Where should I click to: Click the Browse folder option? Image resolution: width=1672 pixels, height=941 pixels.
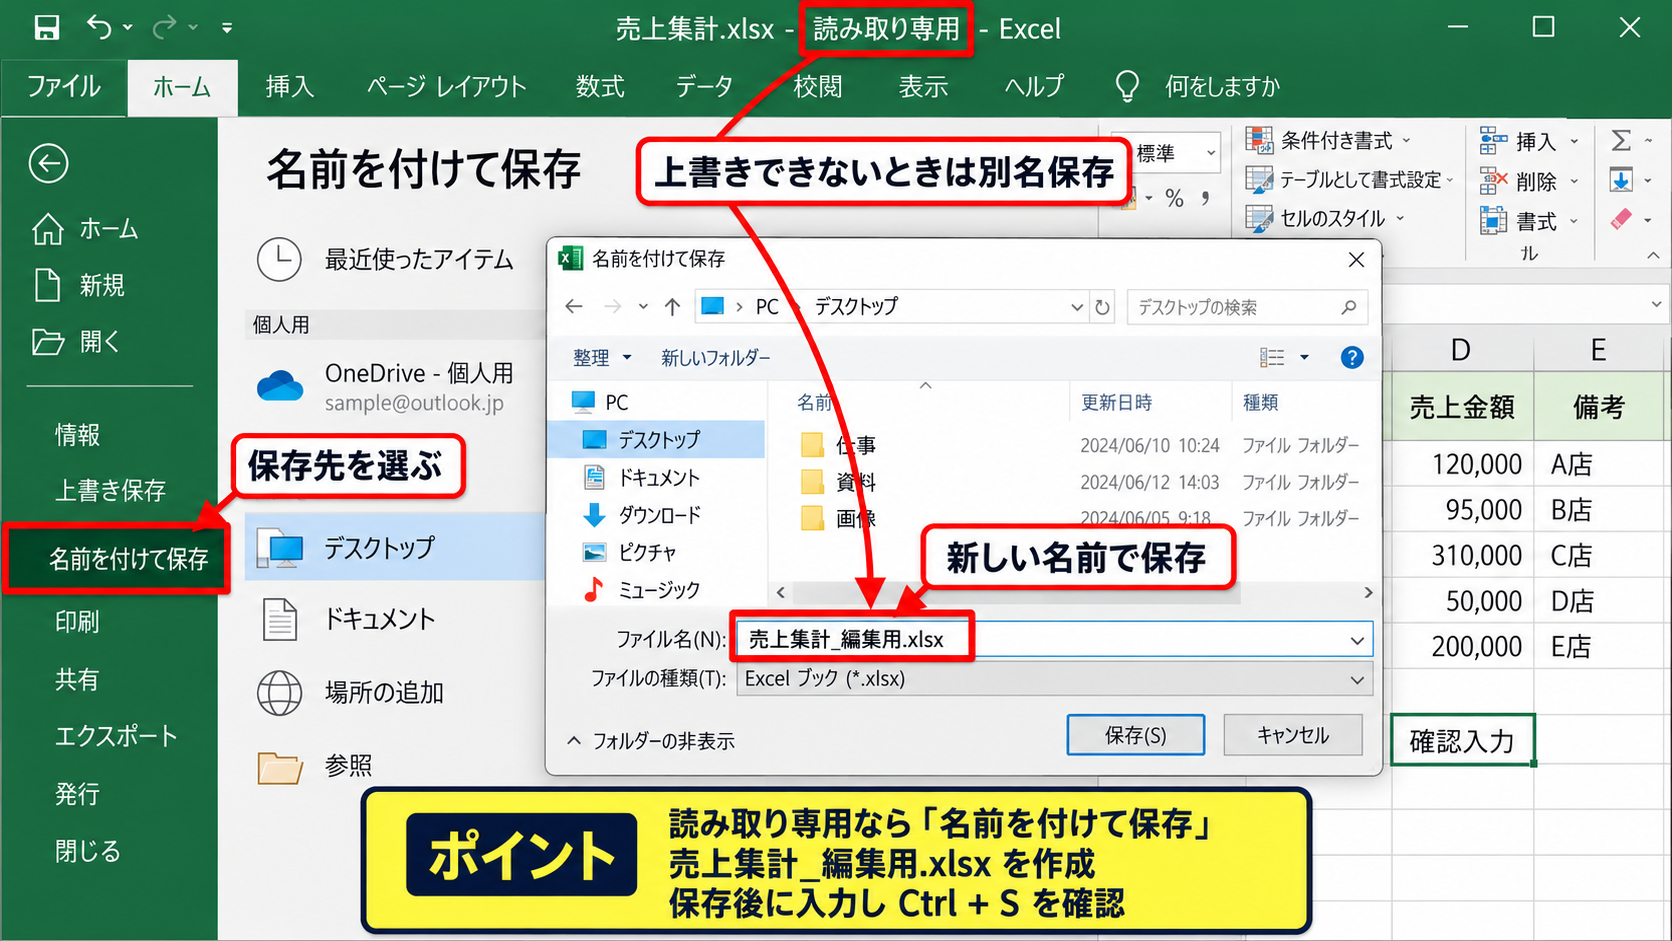[315, 767]
